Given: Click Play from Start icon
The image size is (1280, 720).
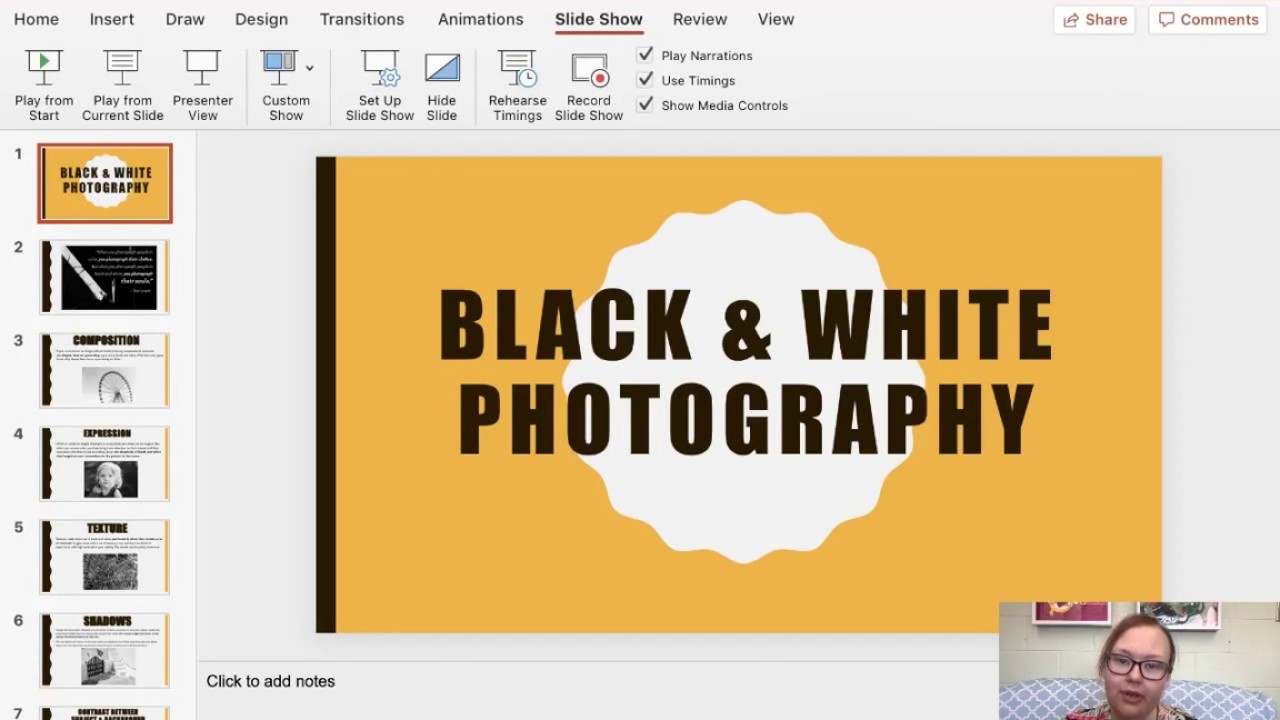Looking at the screenshot, I should point(44,67).
